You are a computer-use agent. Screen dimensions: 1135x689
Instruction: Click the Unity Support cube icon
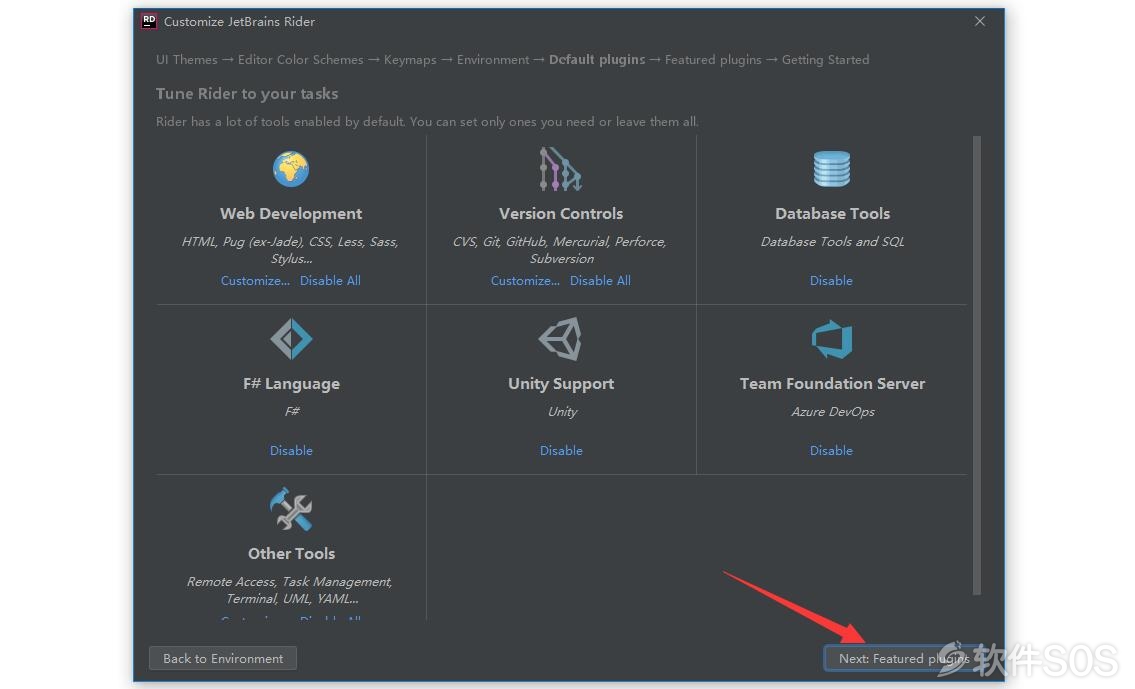coord(560,339)
